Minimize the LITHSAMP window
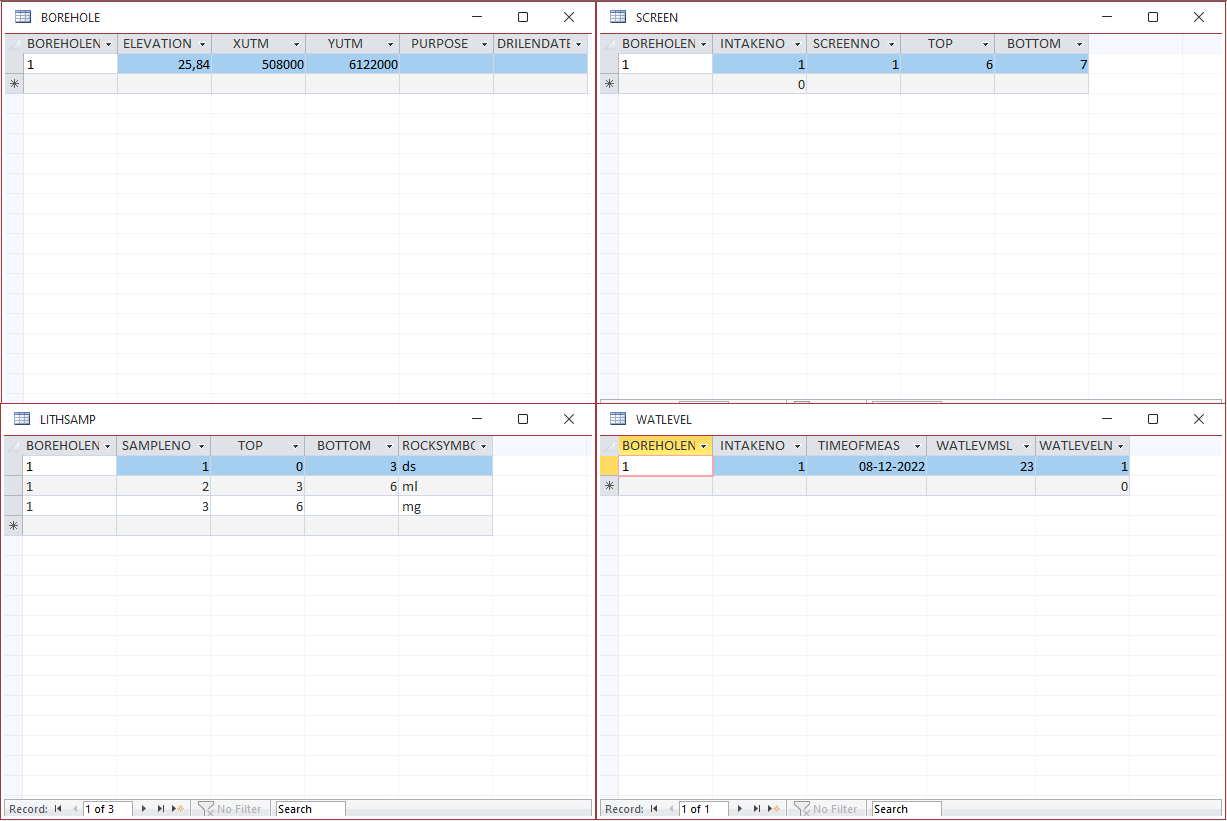The height and width of the screenshot is (821, 1227). 477,419
